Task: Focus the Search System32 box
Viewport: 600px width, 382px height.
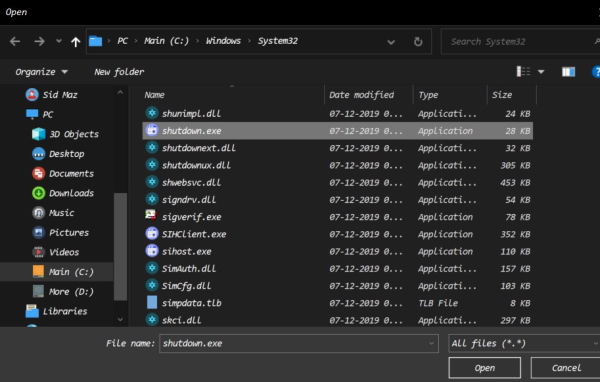Action: (520, 41)
